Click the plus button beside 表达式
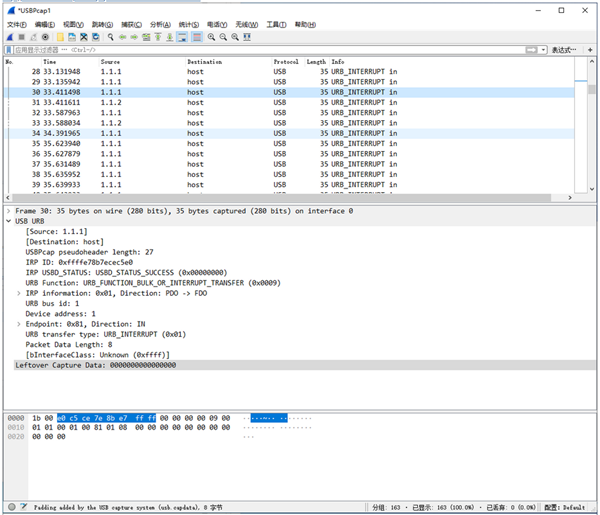 coord(590,50)
